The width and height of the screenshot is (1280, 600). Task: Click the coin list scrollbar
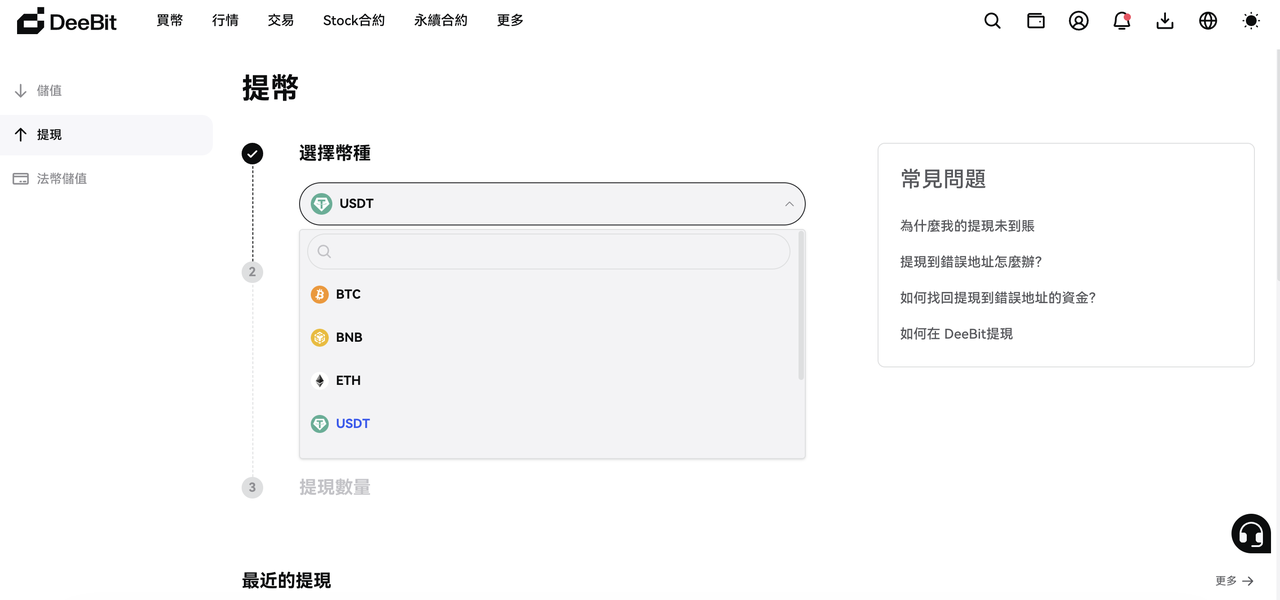coord(801,306)
